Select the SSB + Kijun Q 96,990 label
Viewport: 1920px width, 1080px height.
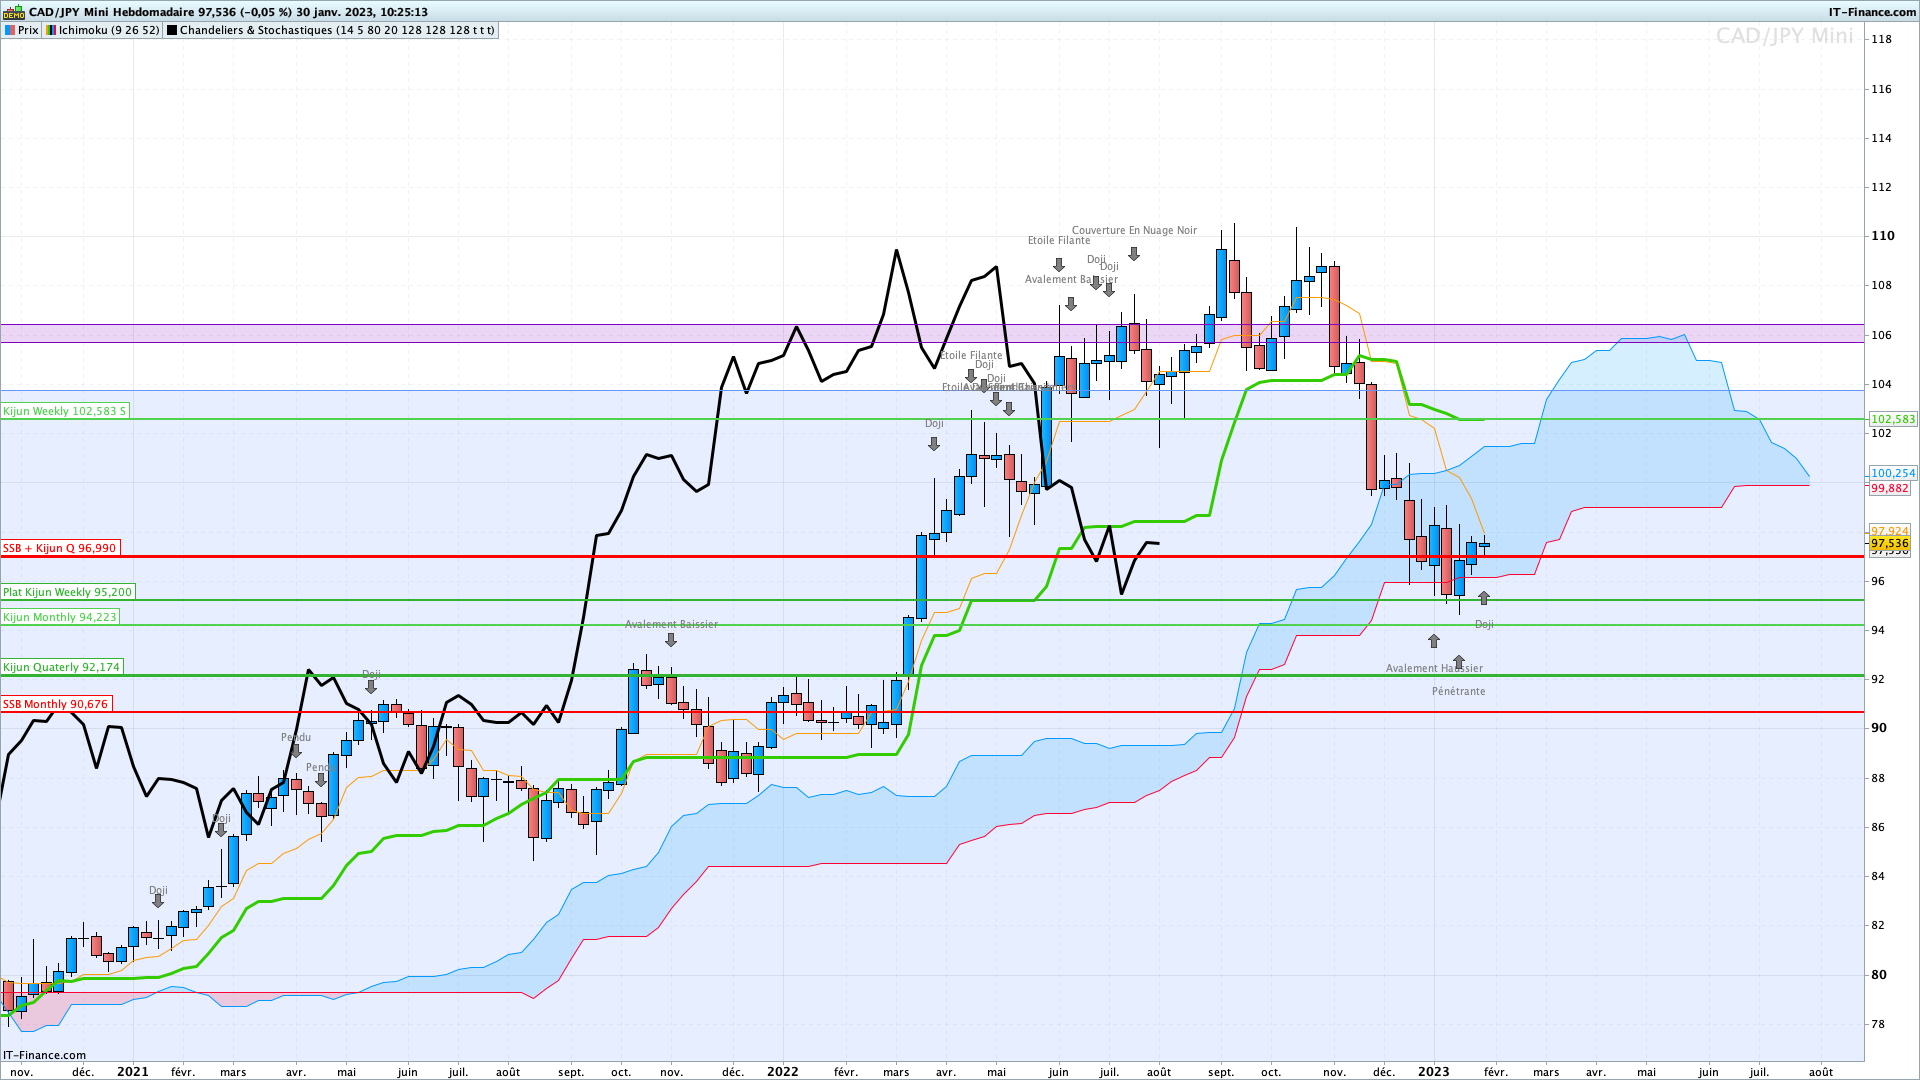60,548
